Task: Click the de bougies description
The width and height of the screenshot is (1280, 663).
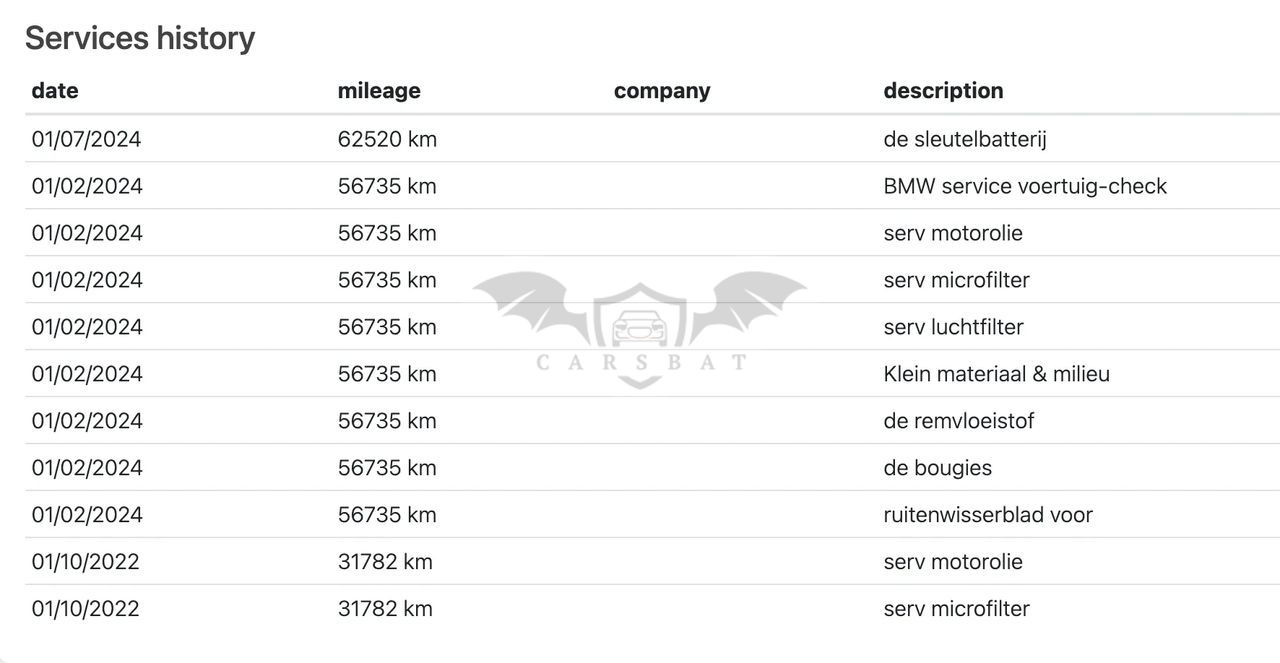Action: coord(938,468)
